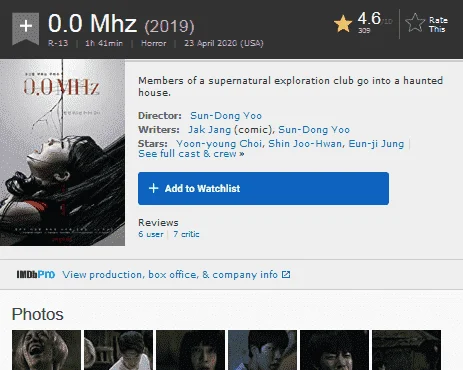Image resolution: width=463 pixels, height=370 pixels.
Task: Open director Sun-Dong Yoo's page
Action: (226, 116)
